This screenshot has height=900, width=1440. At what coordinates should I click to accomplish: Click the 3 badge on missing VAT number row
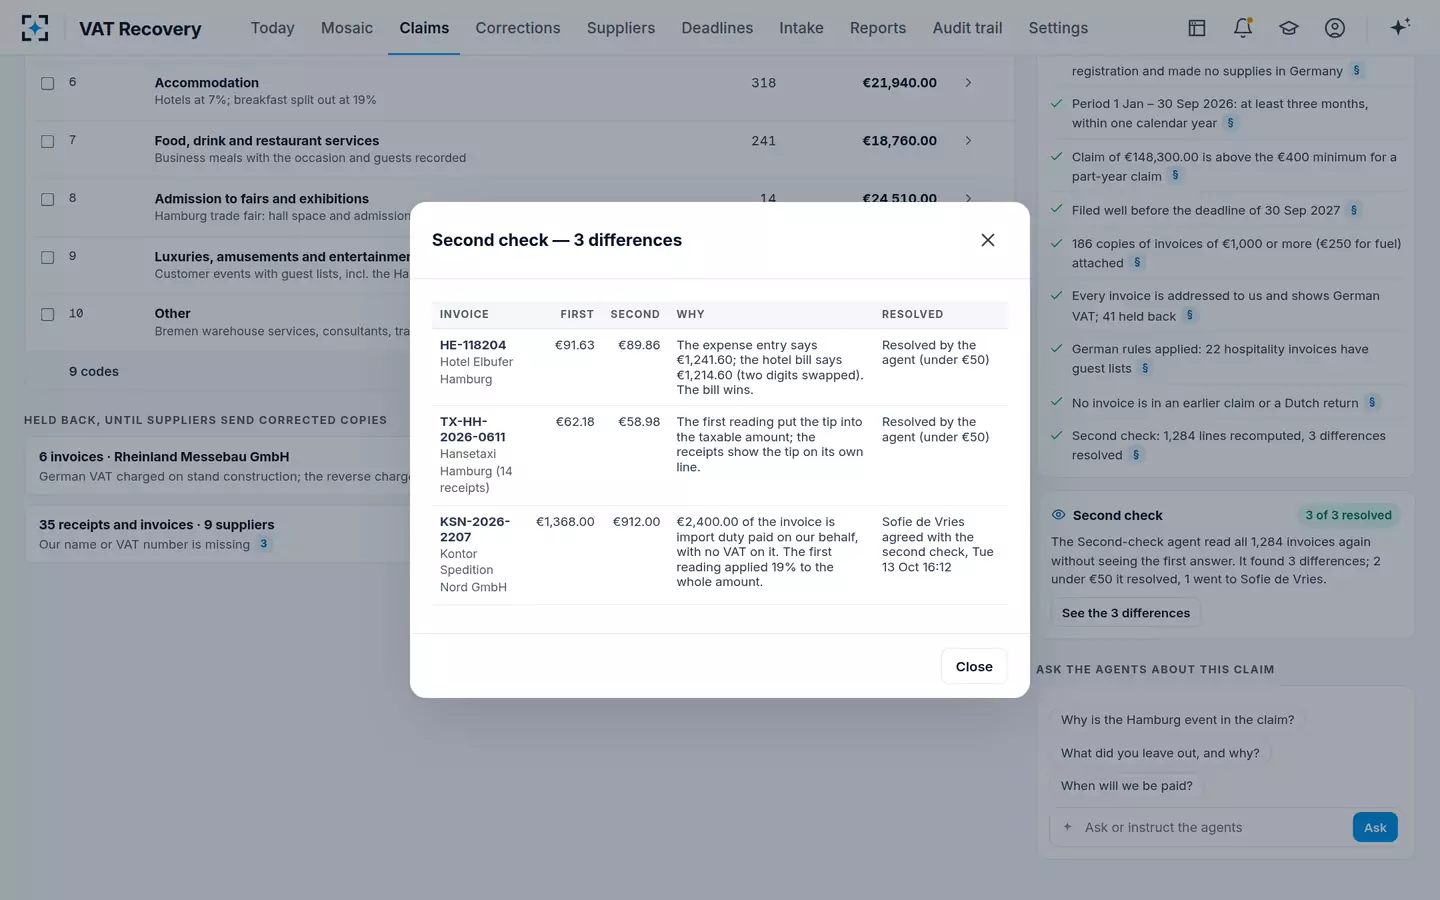point(263,544)
